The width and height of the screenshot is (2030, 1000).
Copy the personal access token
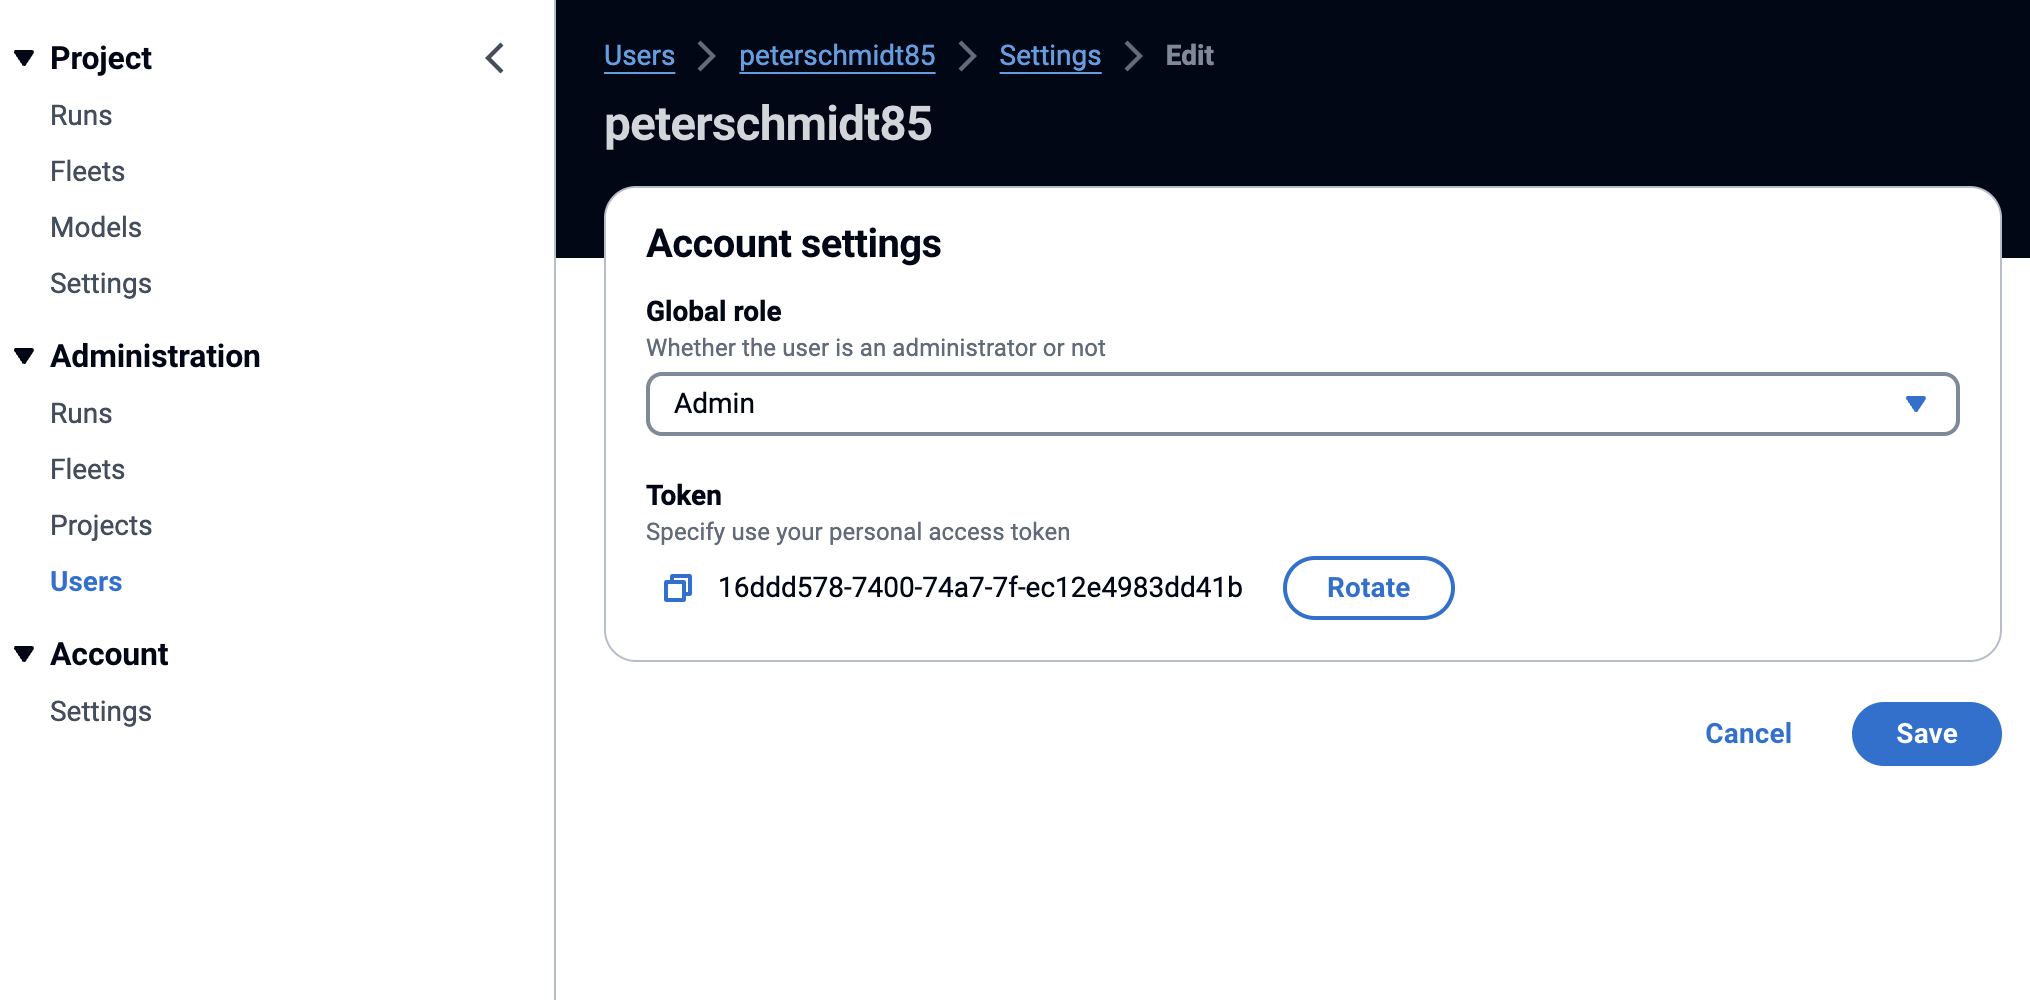[x=678, y=588]
